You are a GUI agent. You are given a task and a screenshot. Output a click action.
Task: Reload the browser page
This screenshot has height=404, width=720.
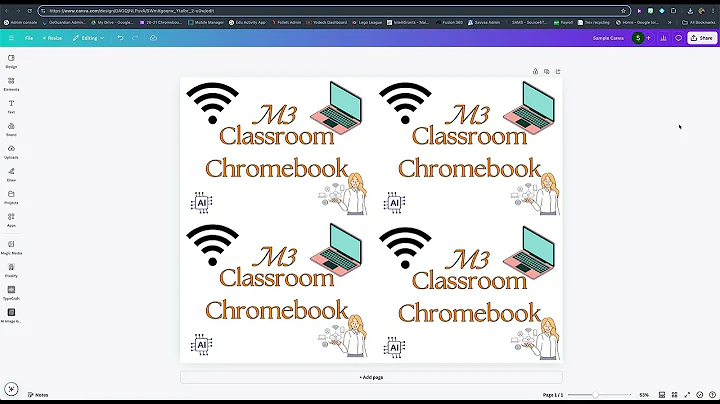(30, 11)
